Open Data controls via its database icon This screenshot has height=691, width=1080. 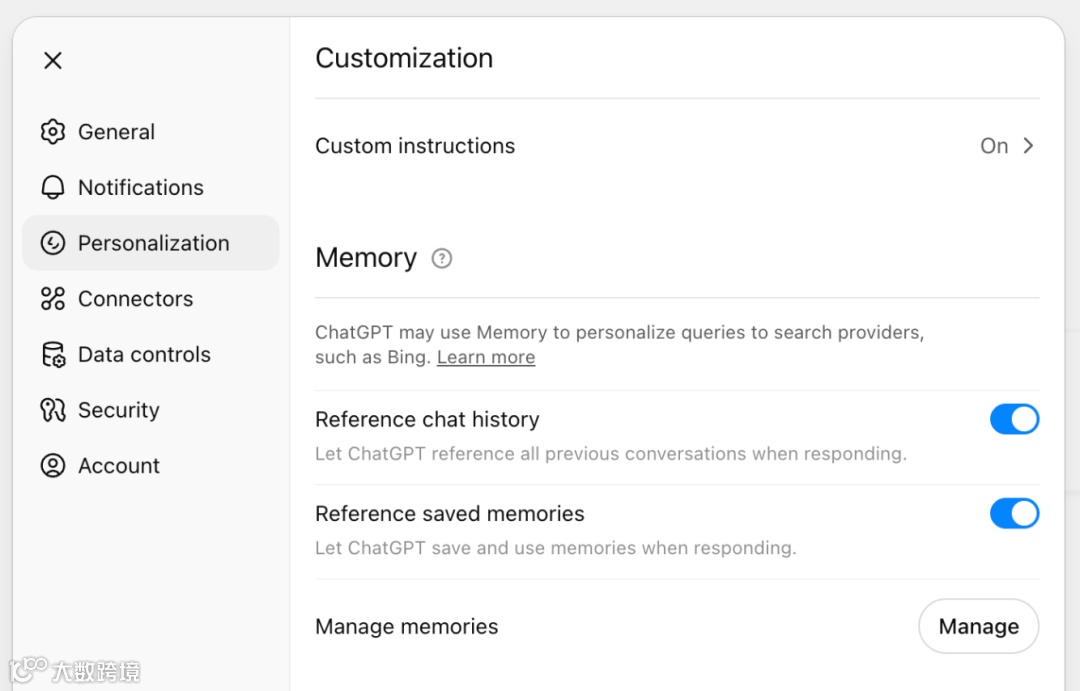pyautogui.click(x=52, y=354)
